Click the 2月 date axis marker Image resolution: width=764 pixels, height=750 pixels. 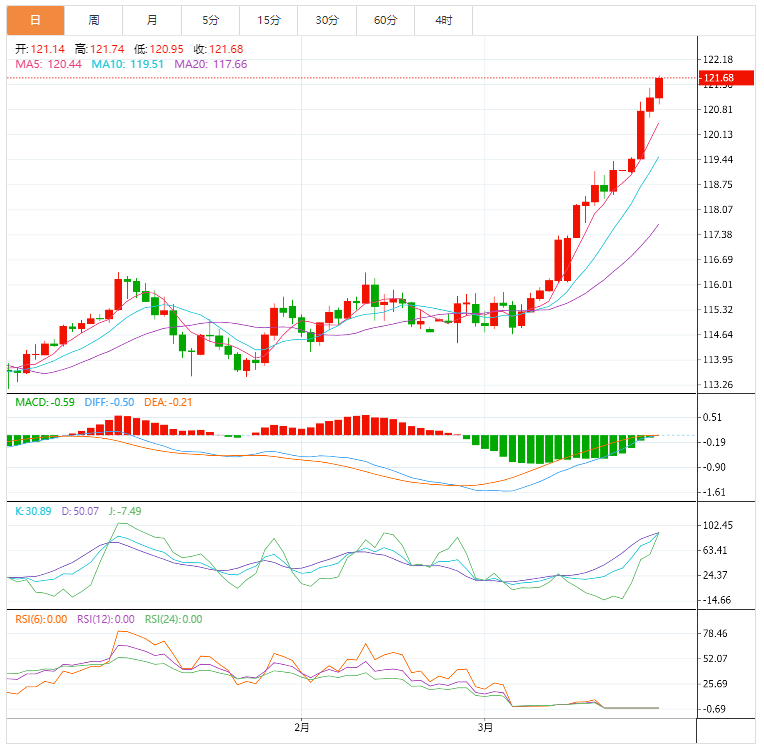pyautogui.click(x=302, y=728)
